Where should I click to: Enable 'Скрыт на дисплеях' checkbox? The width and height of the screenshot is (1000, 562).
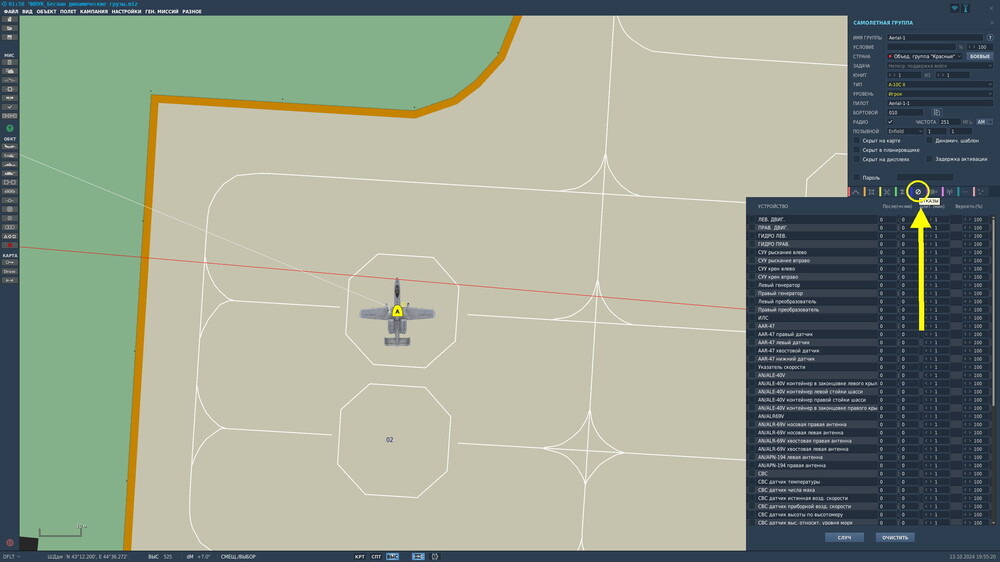pyautogui.click(x=857, y=159)
